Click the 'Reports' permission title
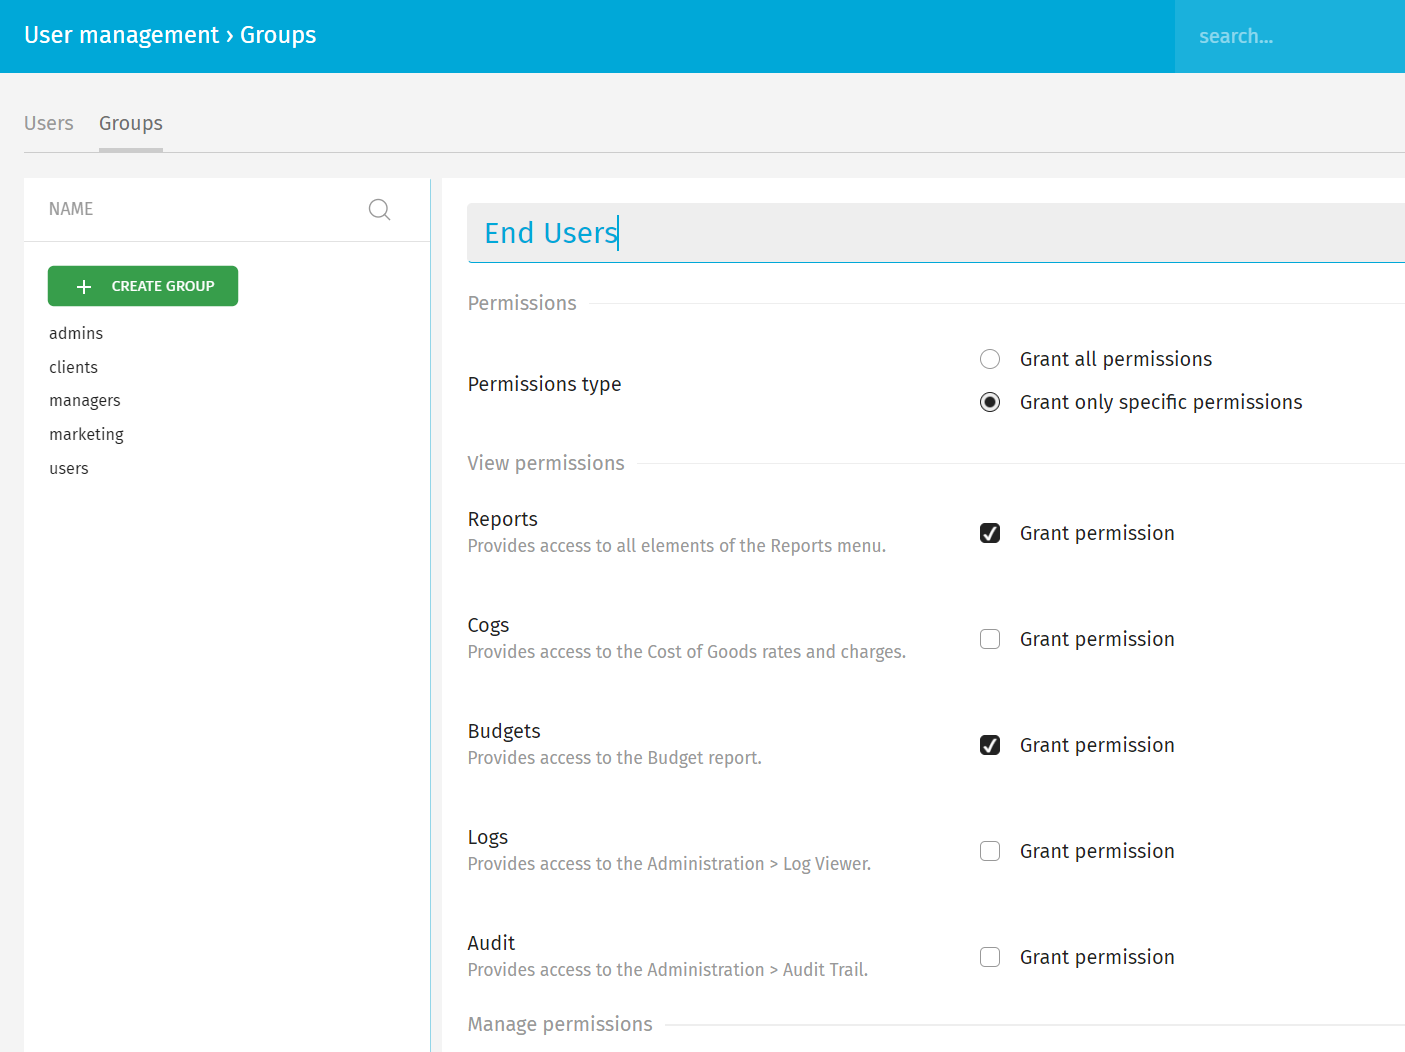Image resolution: width=1405 pixels, height=1052 pixels. click(503, 519)
